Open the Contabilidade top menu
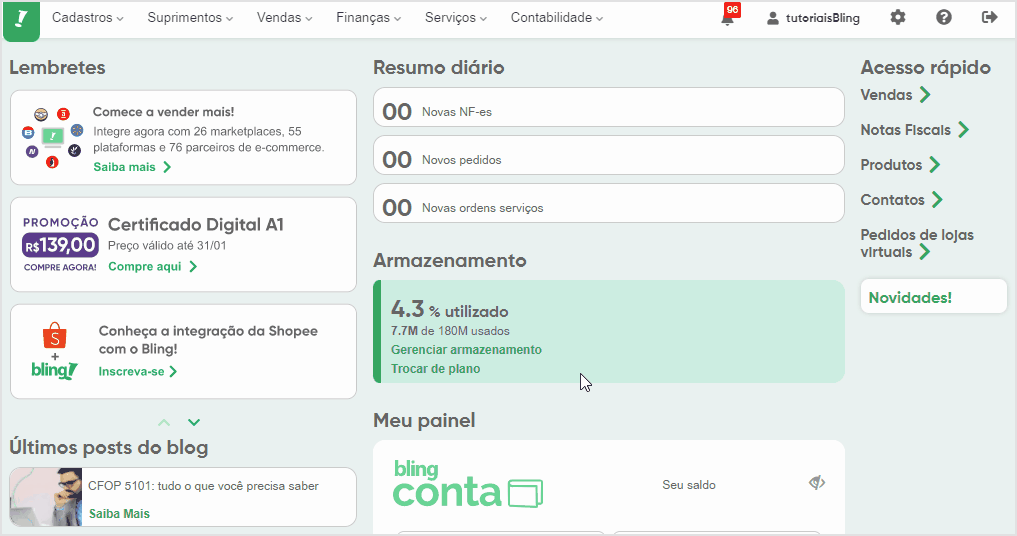The image size is (1017, 536). (x=556, y=18)
